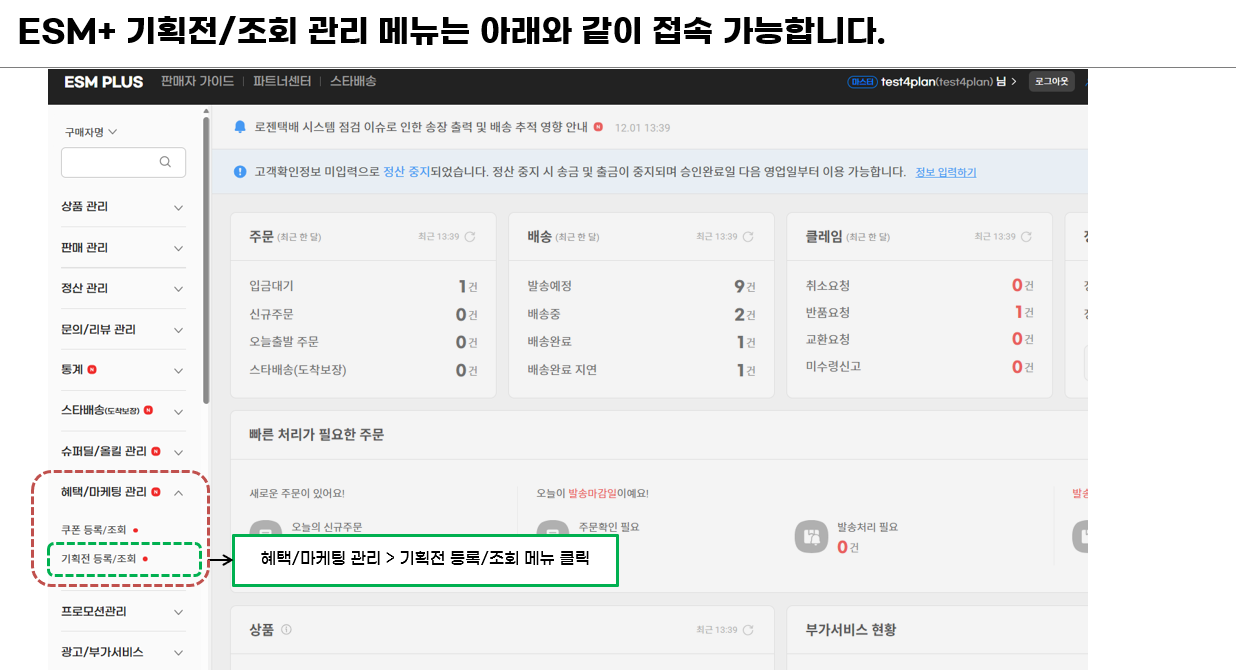Click the 입금대기 count row
The height and width of the screenshot is (671, 1236).
(363, 286)
